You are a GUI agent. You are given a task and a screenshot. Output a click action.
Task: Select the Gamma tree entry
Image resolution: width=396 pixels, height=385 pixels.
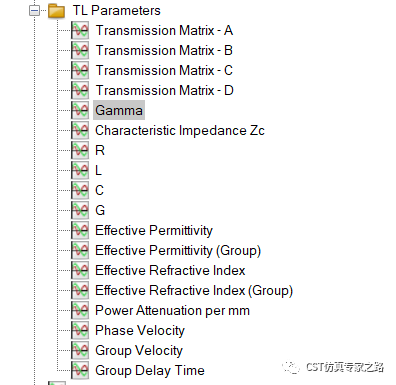[119, 110]
